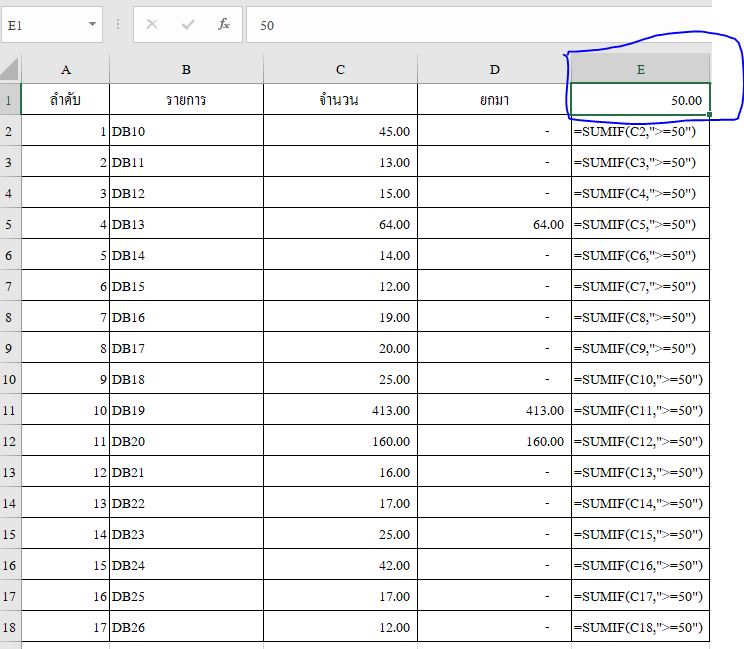Click header cell ลำดับ
744x649 pixels.
(x=65, y=100)
